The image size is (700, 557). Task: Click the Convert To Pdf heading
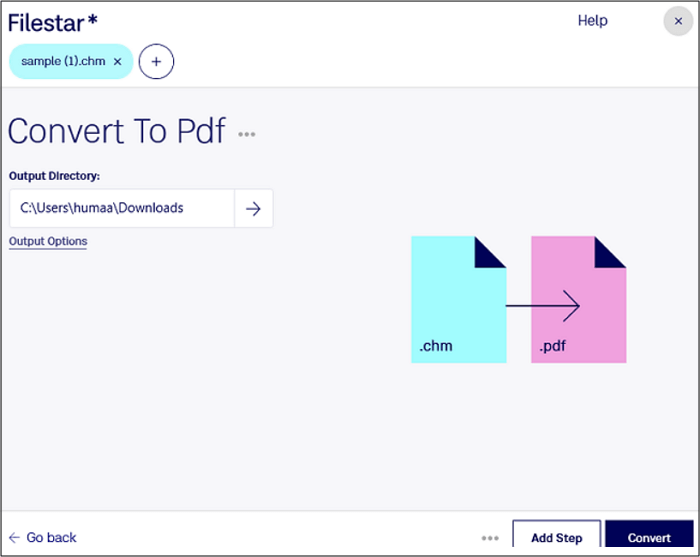117,131
